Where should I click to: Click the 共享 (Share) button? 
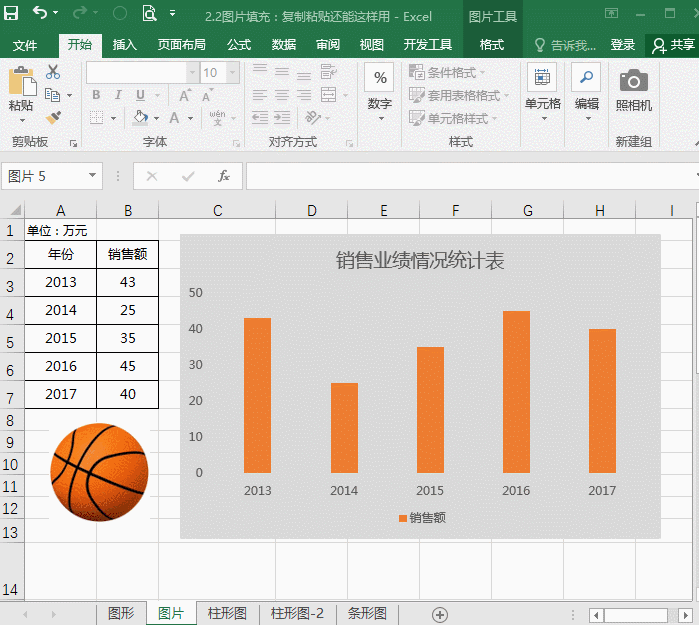point(672,45)
